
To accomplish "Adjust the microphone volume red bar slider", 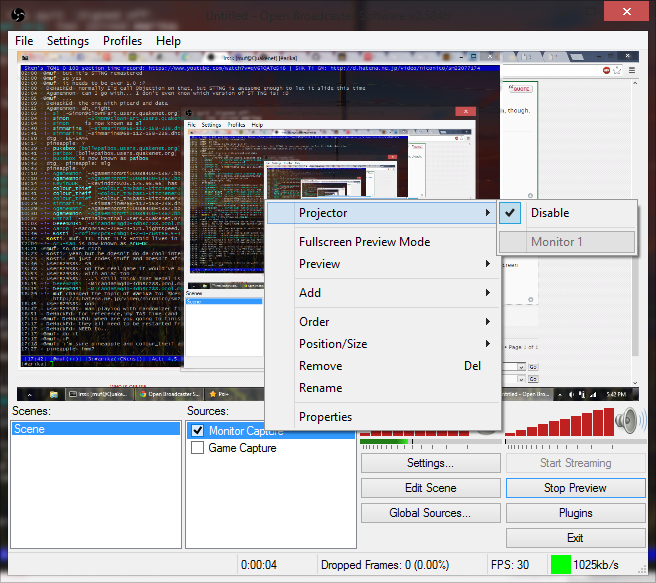I will pyautogui.click(x=414, y=433).
